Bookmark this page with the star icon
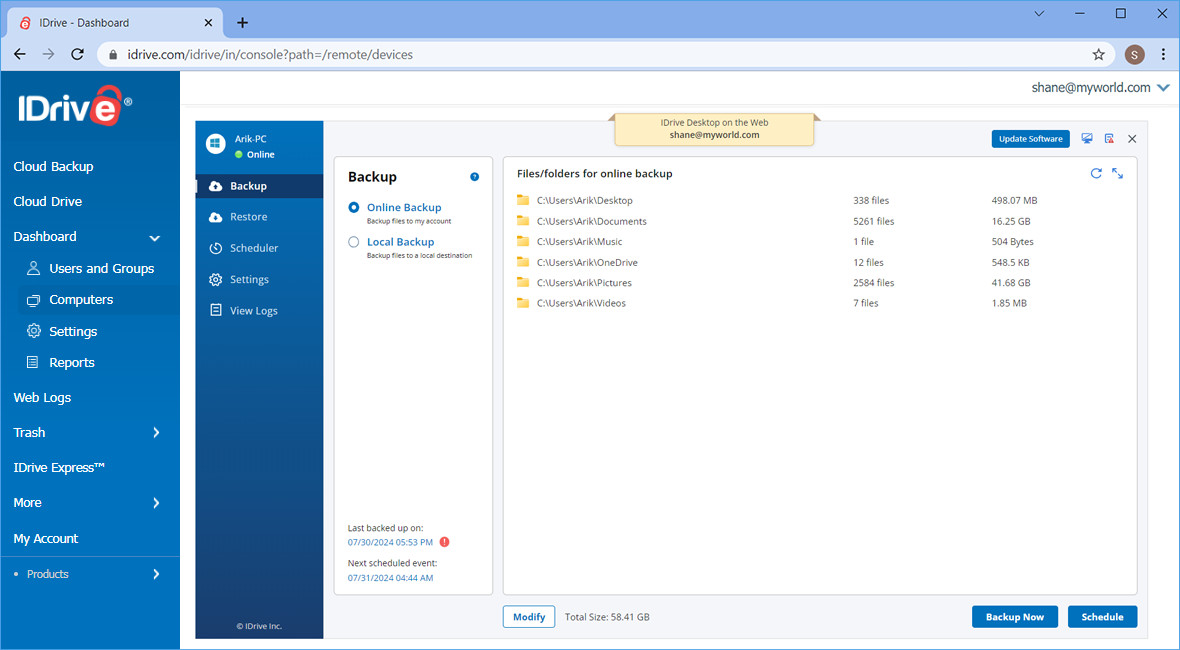This screenshot has width=1180, height=650. point(1098,54)
